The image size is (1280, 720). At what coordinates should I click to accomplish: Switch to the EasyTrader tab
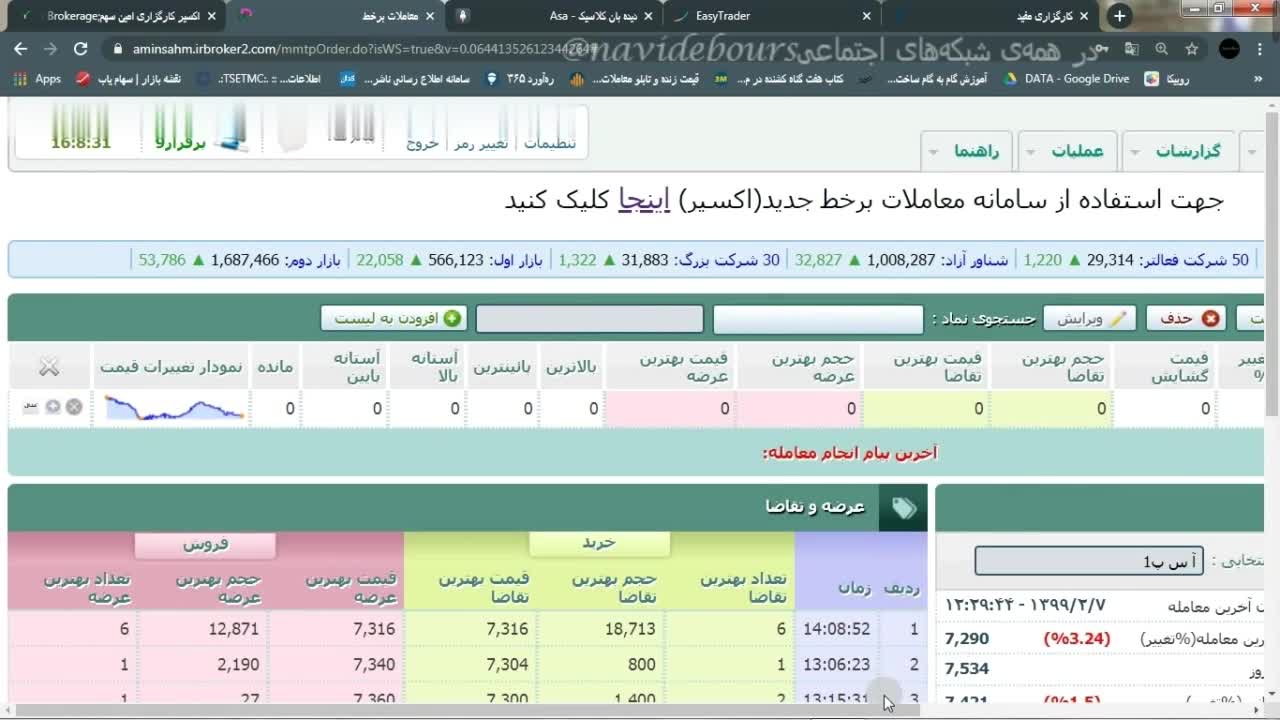pyautogui.click(x=772, y=16)
